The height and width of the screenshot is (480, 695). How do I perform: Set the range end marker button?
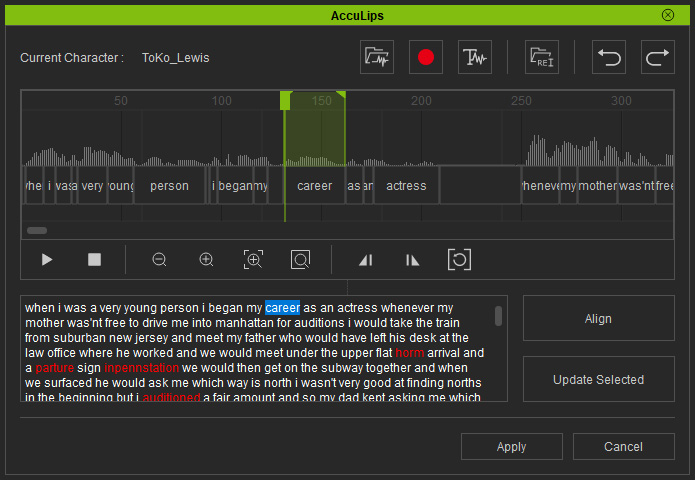(412, 260)
